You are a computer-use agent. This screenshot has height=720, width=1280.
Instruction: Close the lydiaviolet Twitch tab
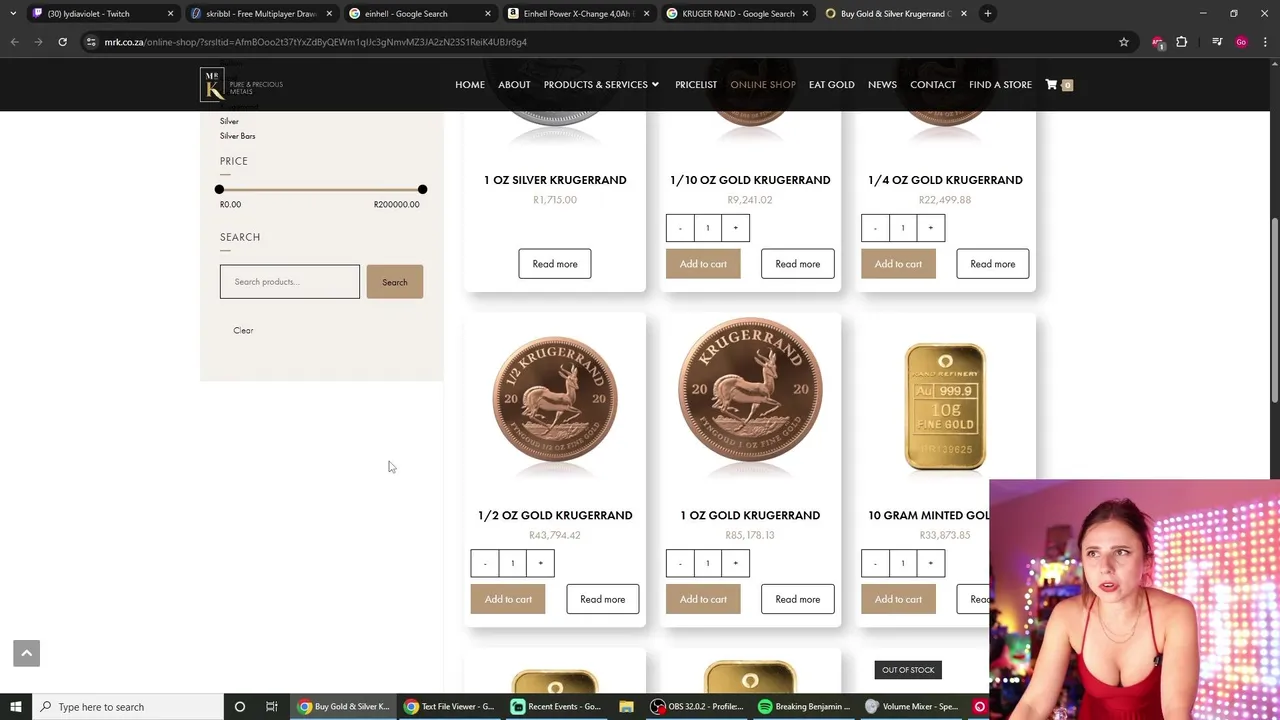[170, 14]
